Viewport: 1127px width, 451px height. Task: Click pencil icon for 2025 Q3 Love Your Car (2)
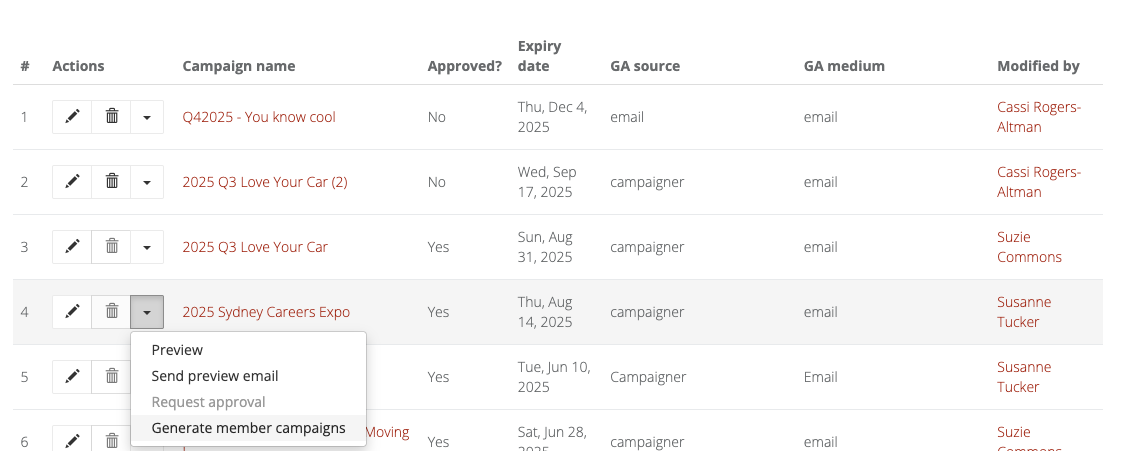coord(72,182)
